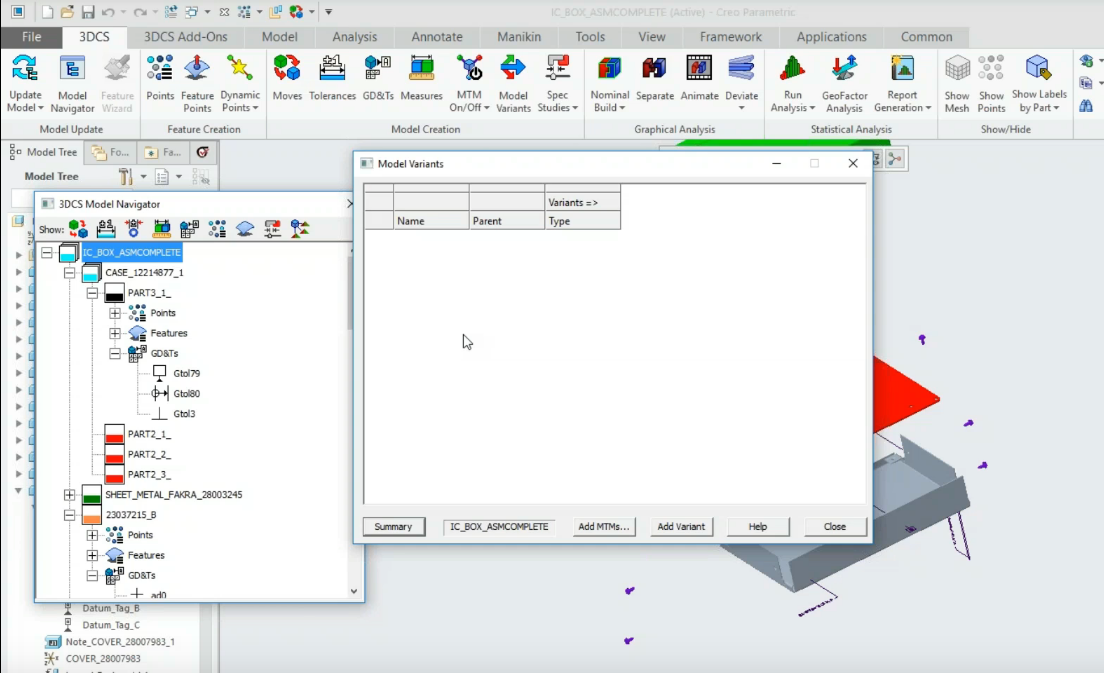Click the Nominal Build icon
This screenshot has width=1104, height=673.
point(610,70)
